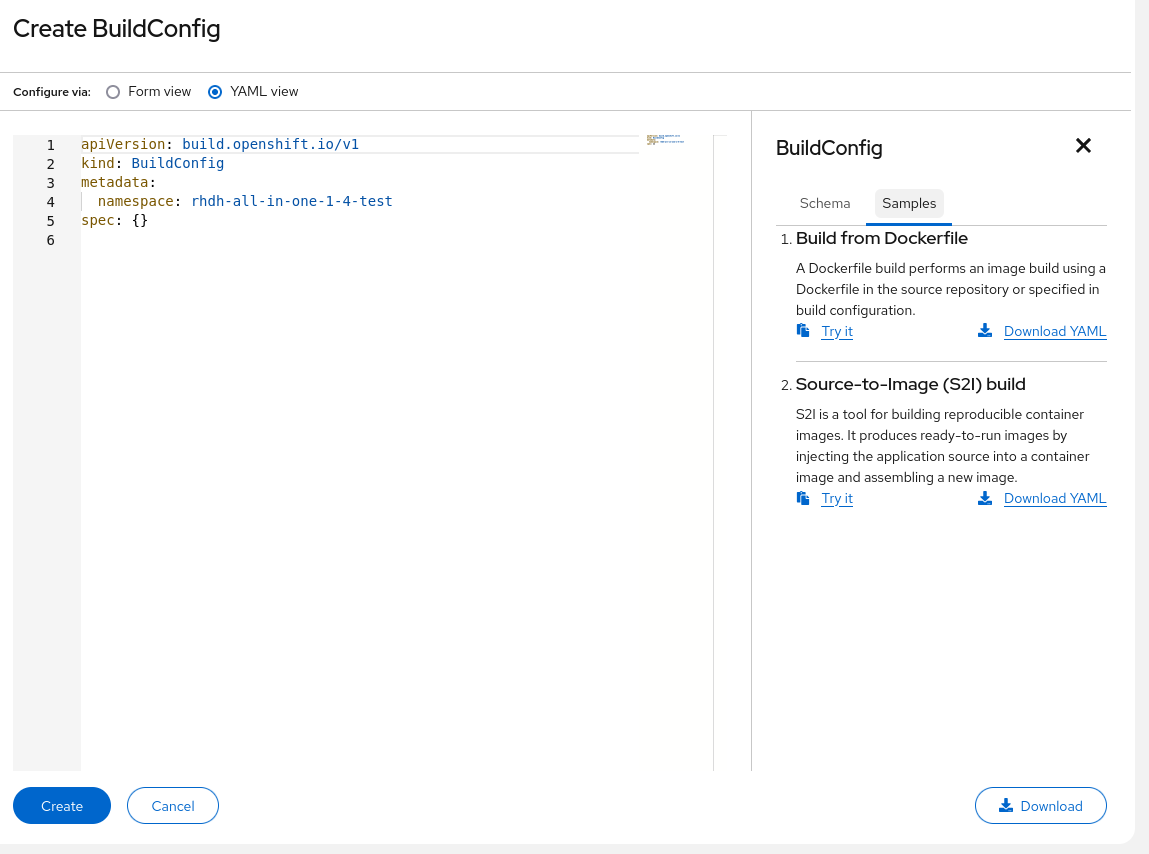Download YAML for the S2I build
Viewport: 1149px width, 854px height.
(1055, 499)
